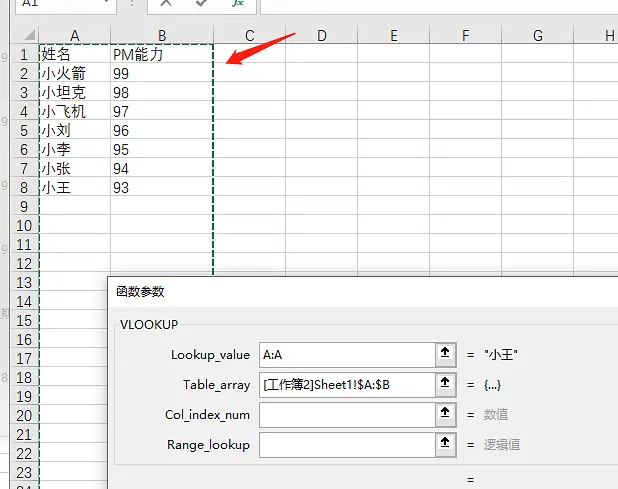
Task: Click cell containing 小坦克
Action: [75, 92]
